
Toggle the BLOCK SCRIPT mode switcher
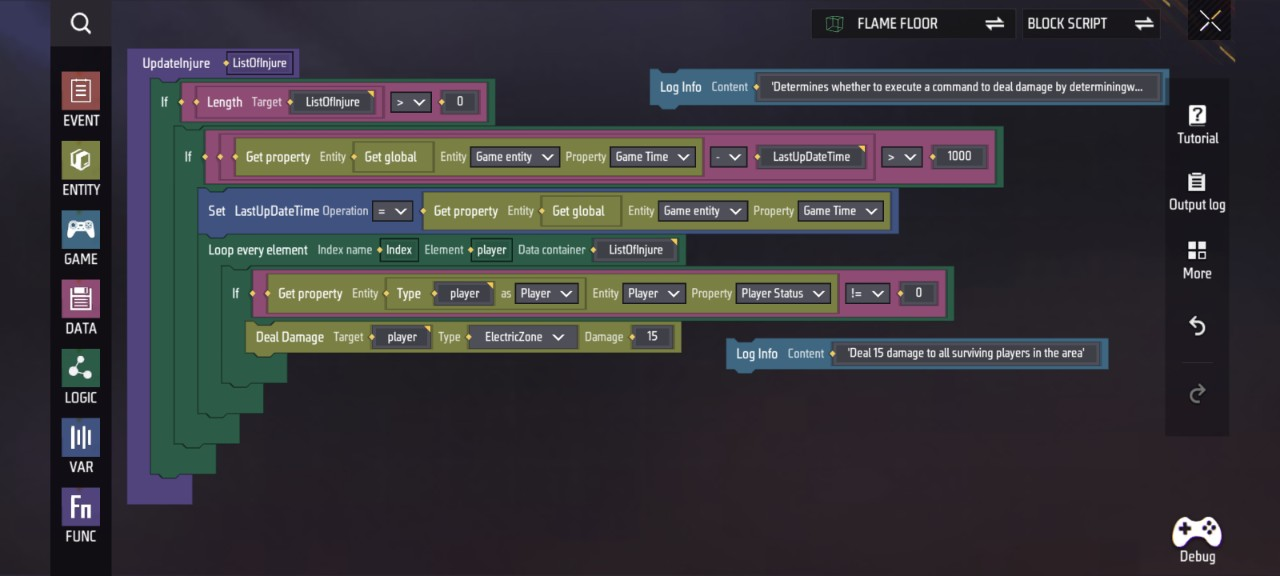[1090, 24]
